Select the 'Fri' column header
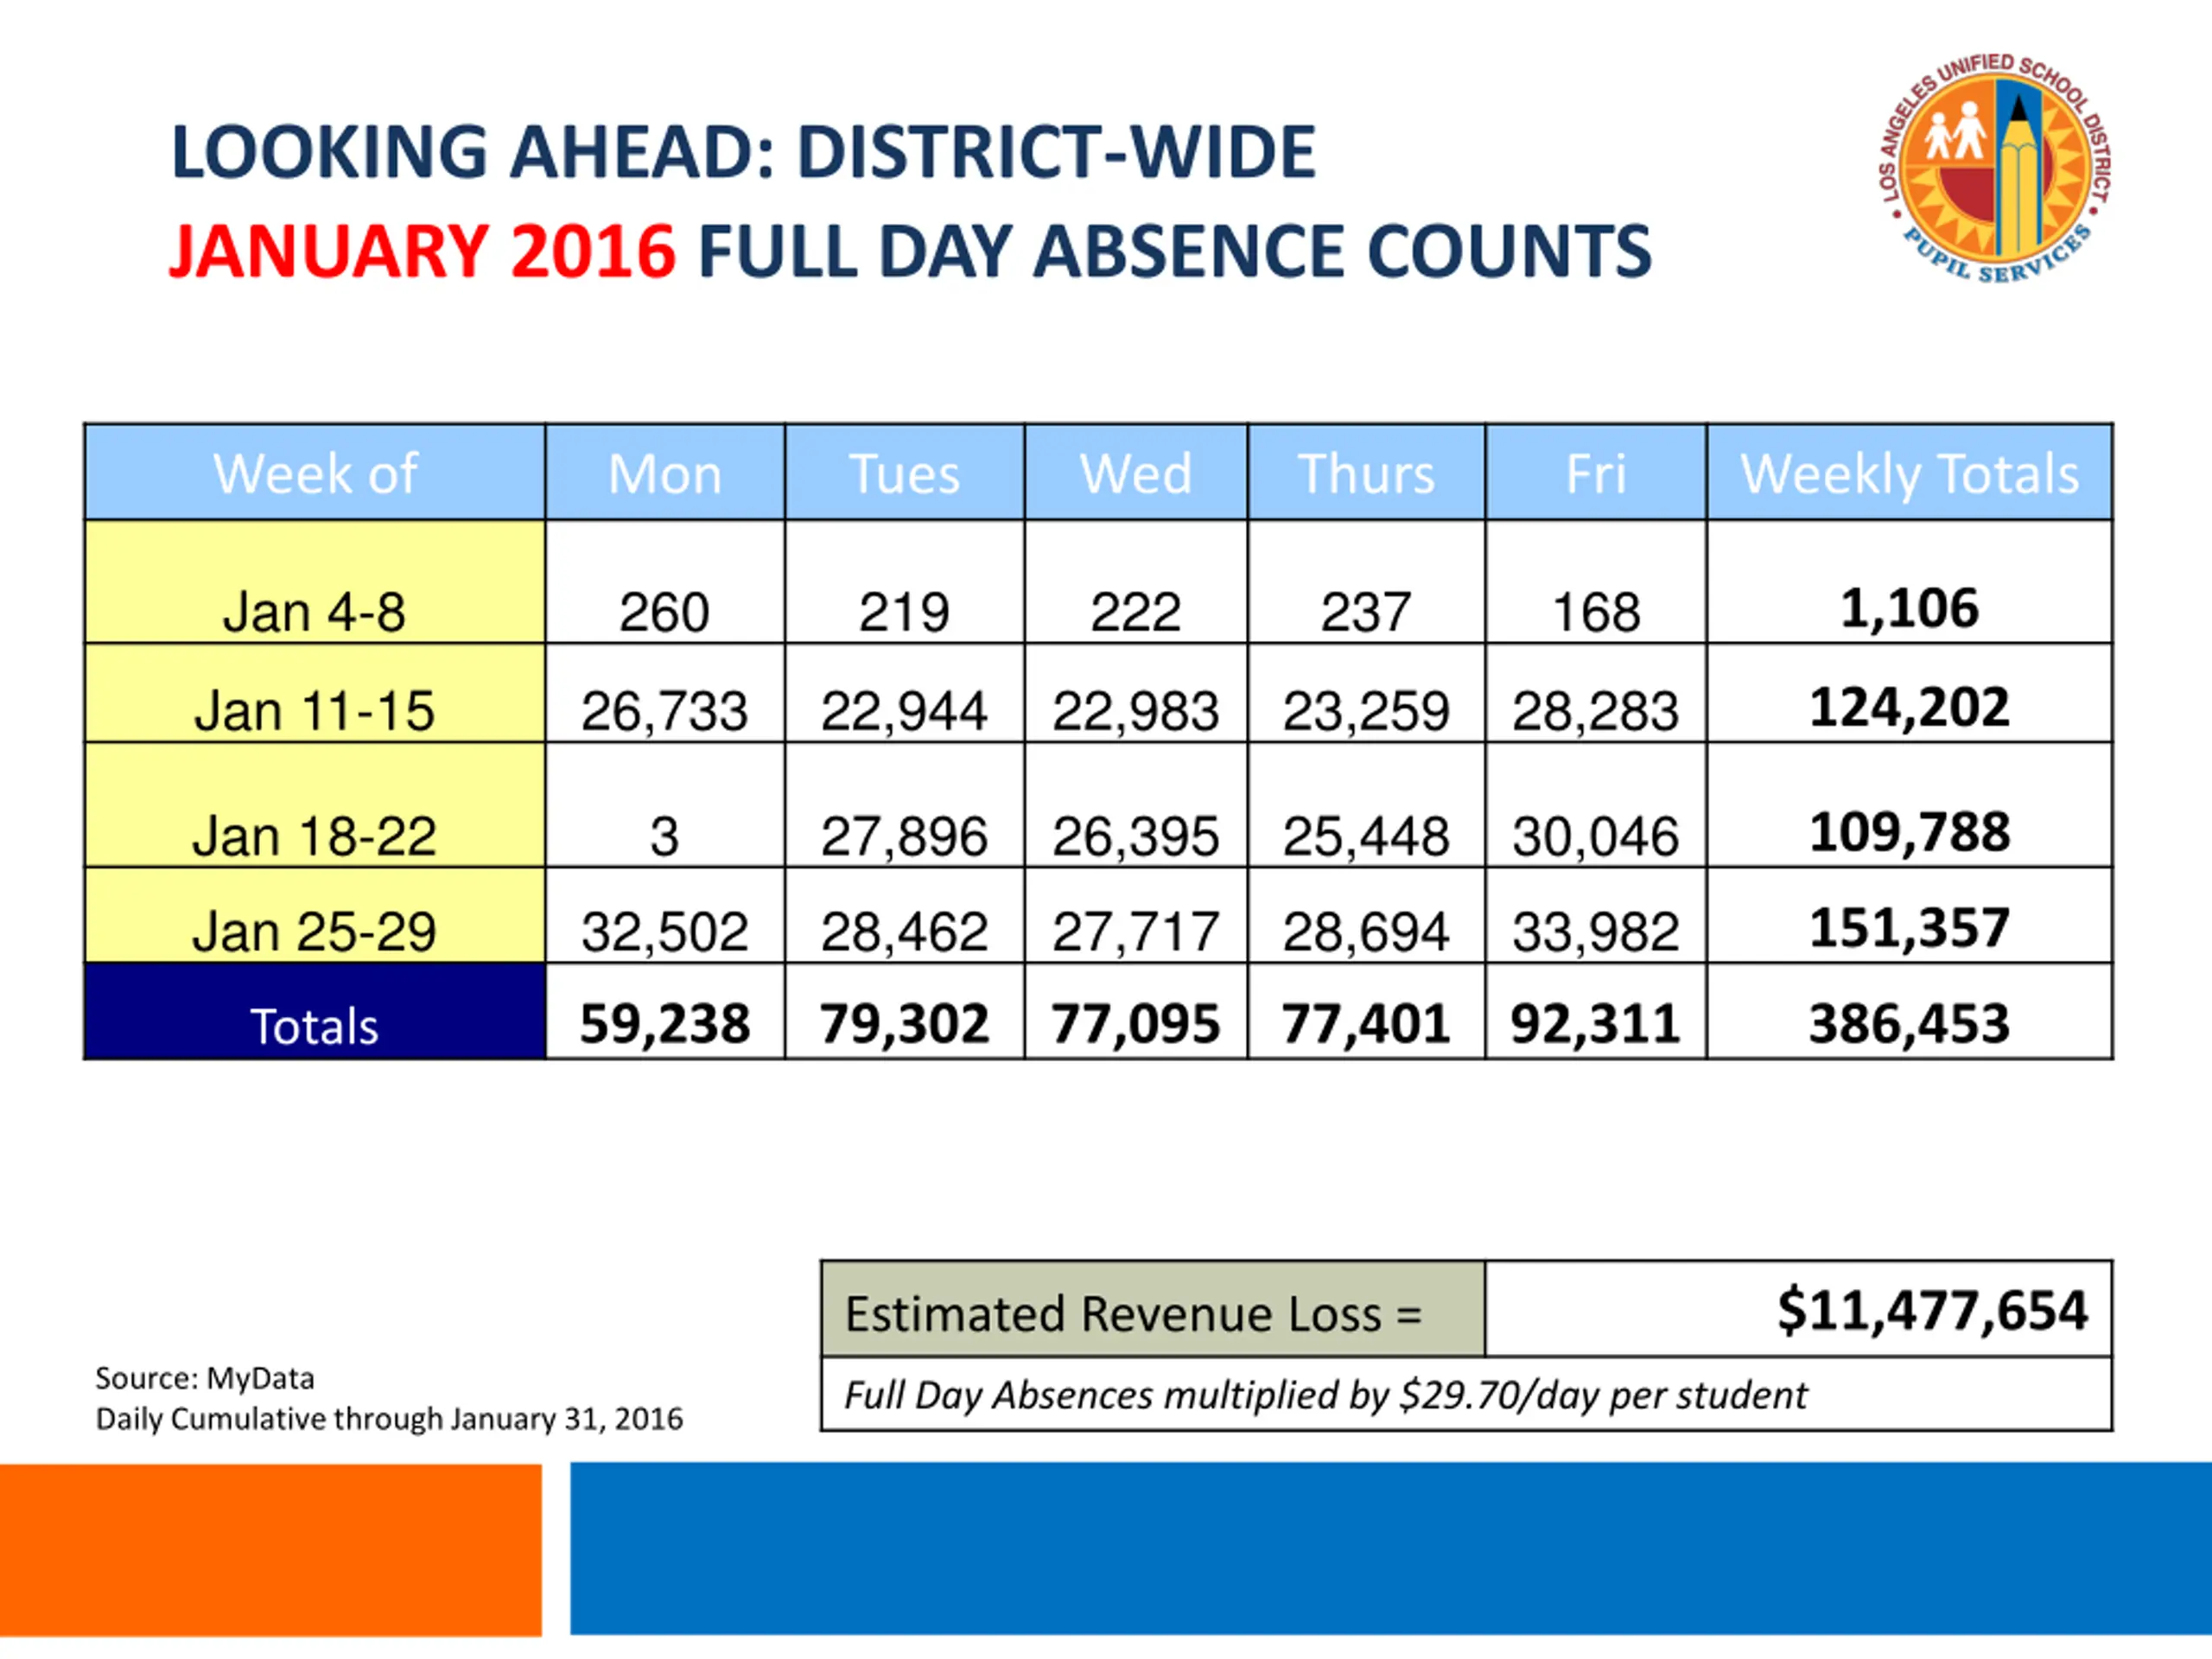The height and width of the screenshot is (1659, 2212). click(1596, 472)
